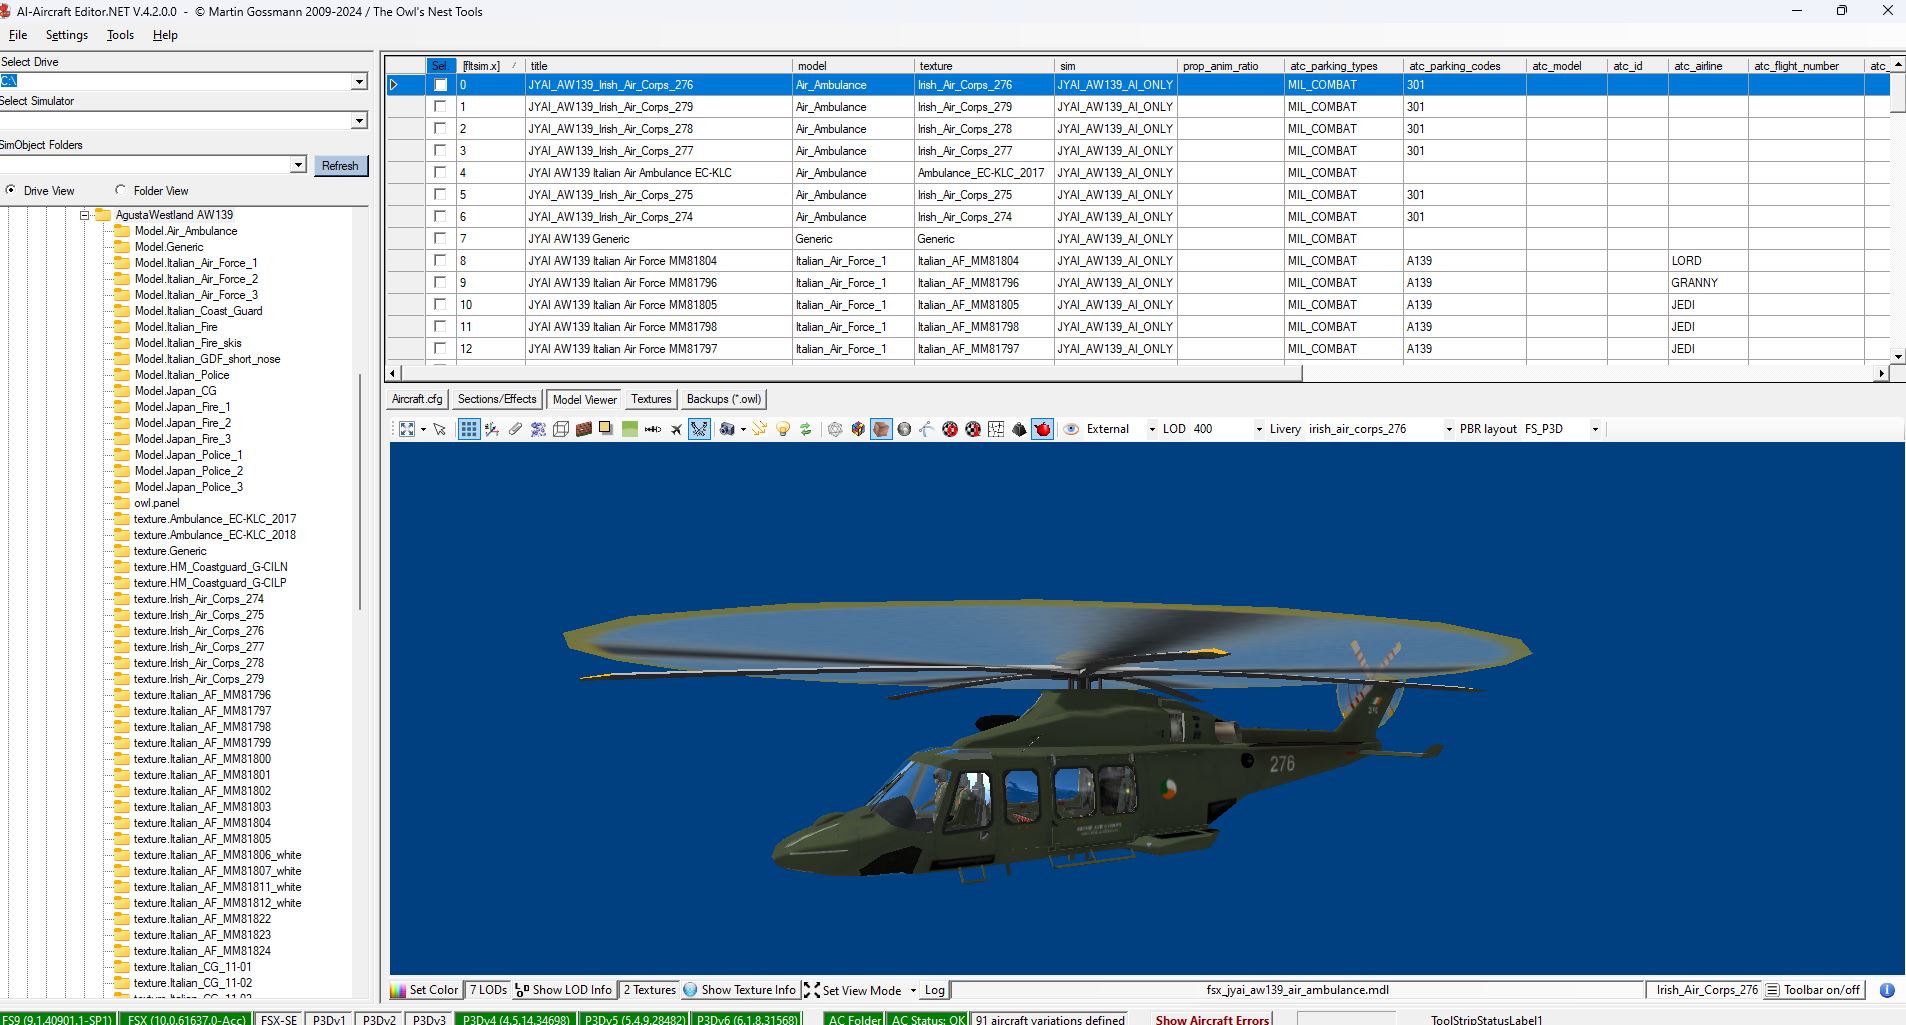This screenshot has height=1025, width=1906.
Task: Click the small black airplane icon
Action: click(x=676, y=429)
